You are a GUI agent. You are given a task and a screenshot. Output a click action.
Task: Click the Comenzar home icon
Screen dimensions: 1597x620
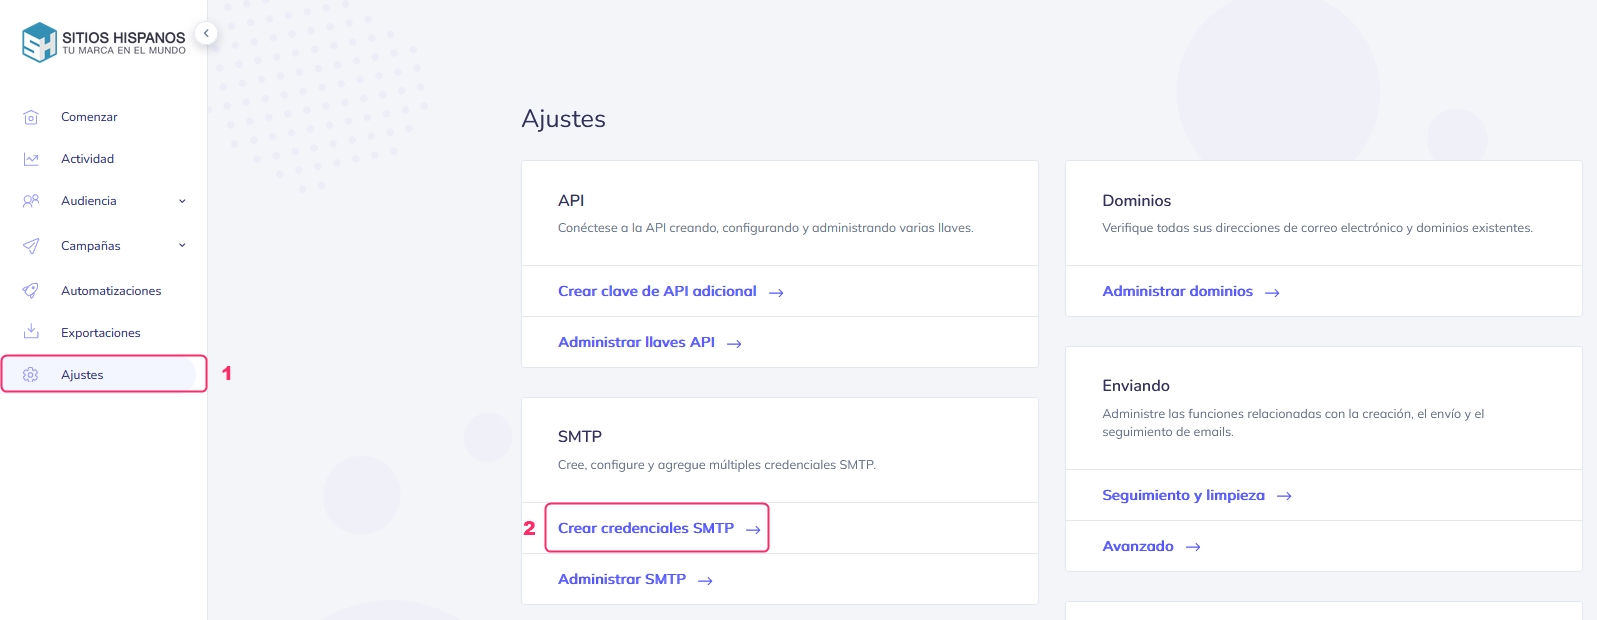(31, 117)
